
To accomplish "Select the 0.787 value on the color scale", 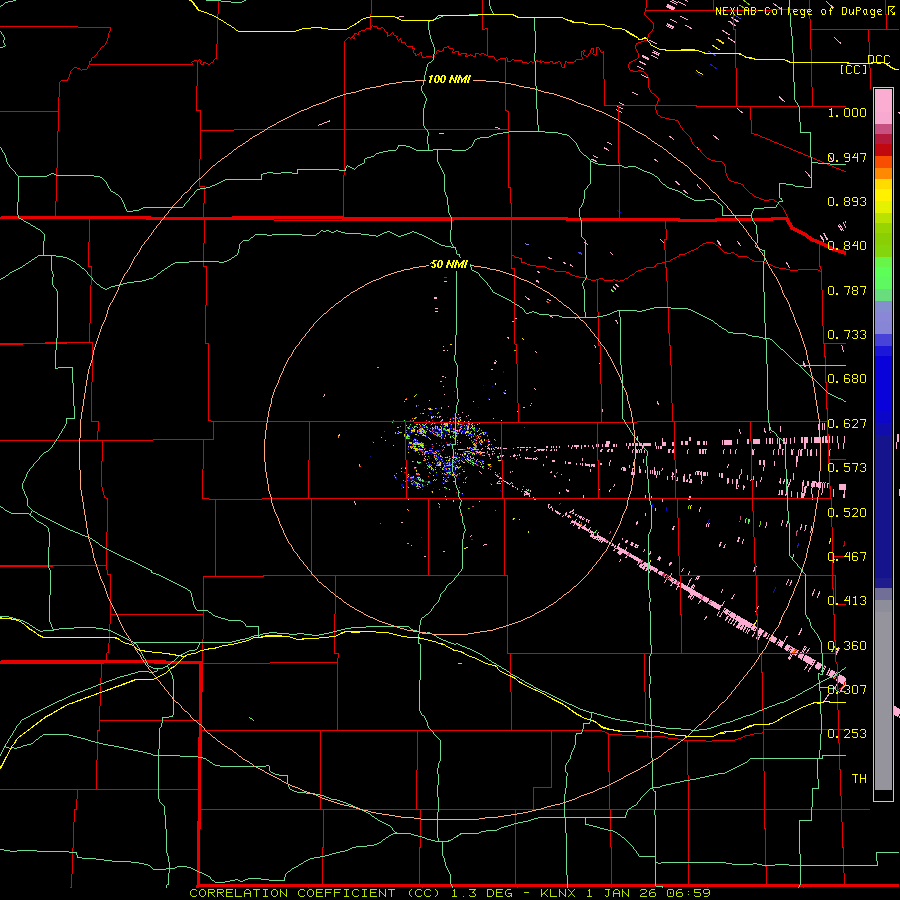I will click(x=847, y=290).
